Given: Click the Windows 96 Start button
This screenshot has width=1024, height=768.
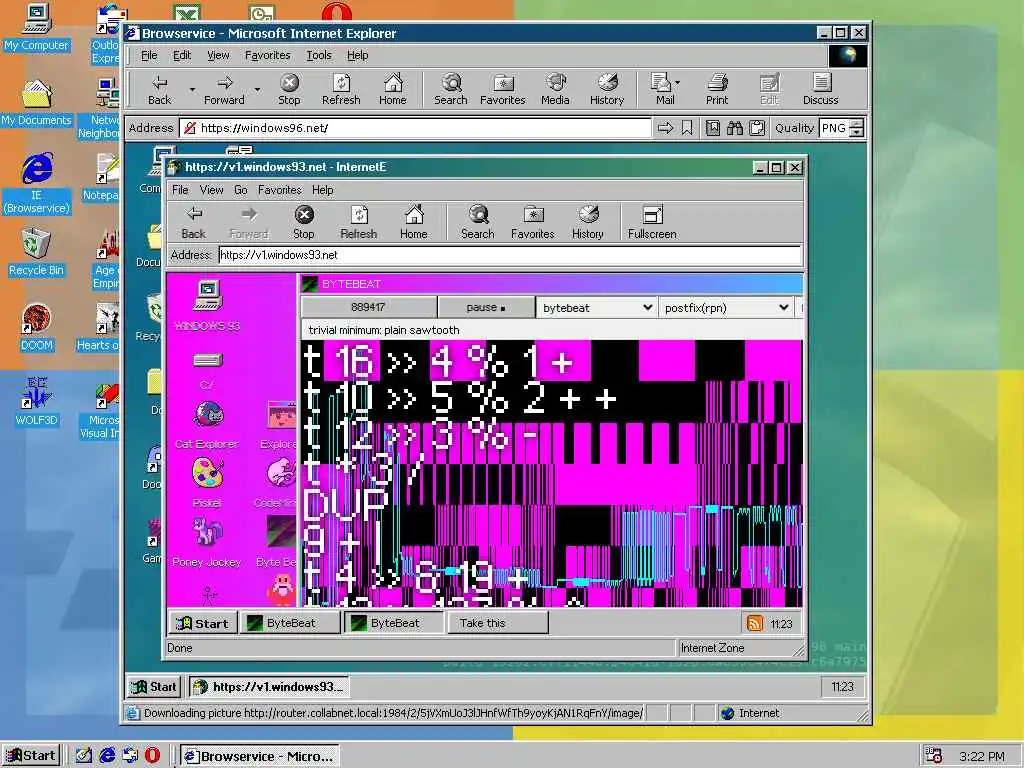Looking at the screenshot, I should coord(154,686).
